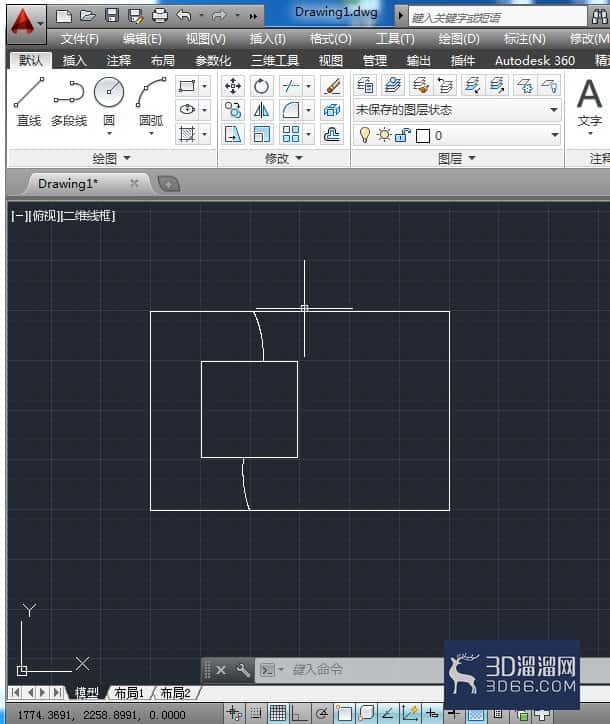Toggle Polar Tracking in status bar

coord(322,713)
